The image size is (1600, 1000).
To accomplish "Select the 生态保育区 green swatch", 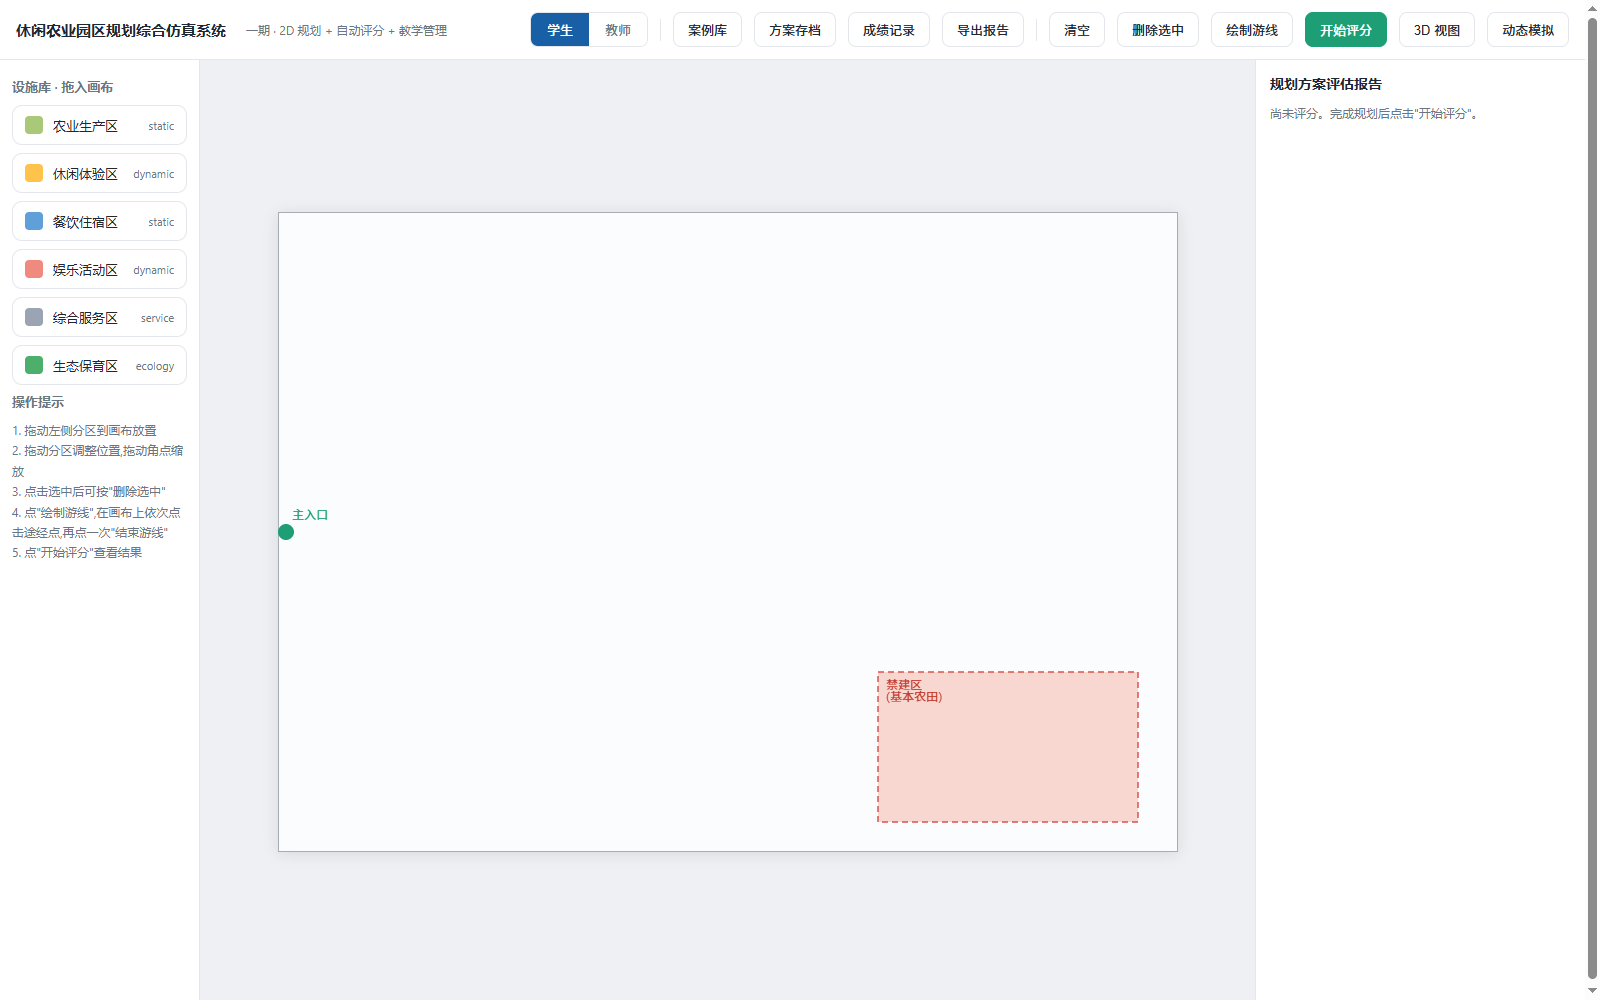I will 34,365.
